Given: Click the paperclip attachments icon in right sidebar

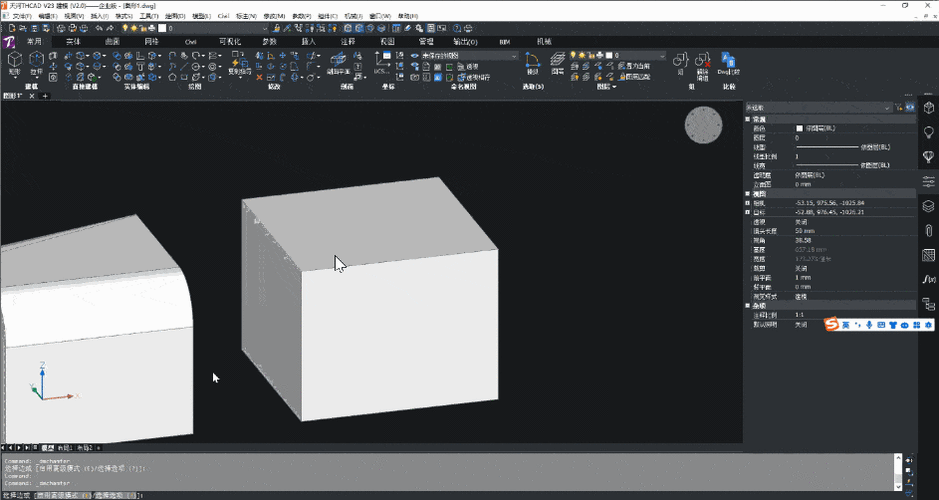Looking at the screenshot, I should tap(928, 231).
